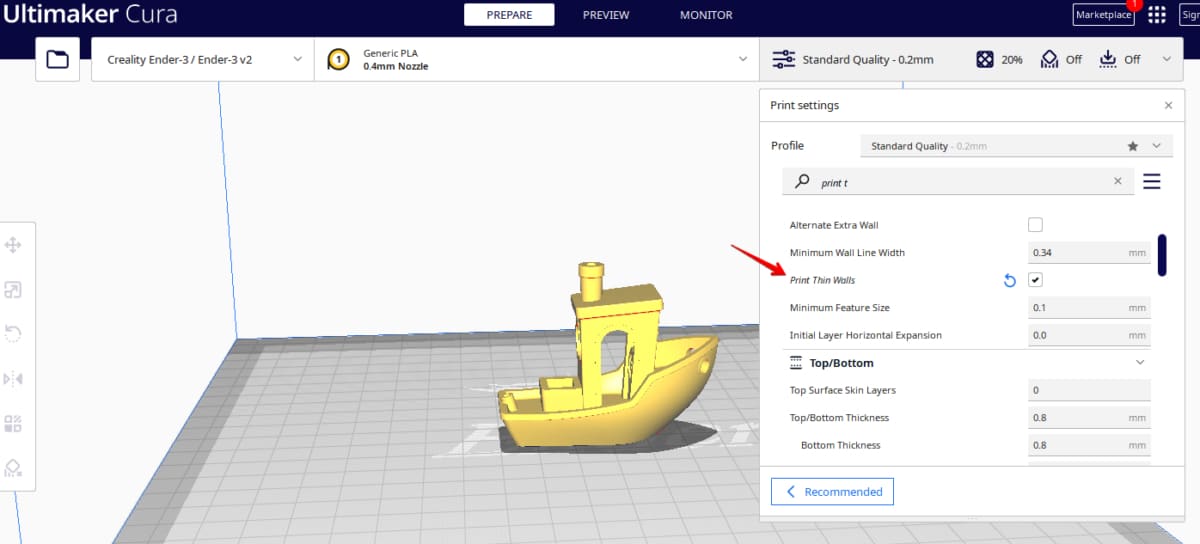Expand the print settings summary chevron
The height and width of the screenshot is (544, 1200).
(x=1166, y=60)
